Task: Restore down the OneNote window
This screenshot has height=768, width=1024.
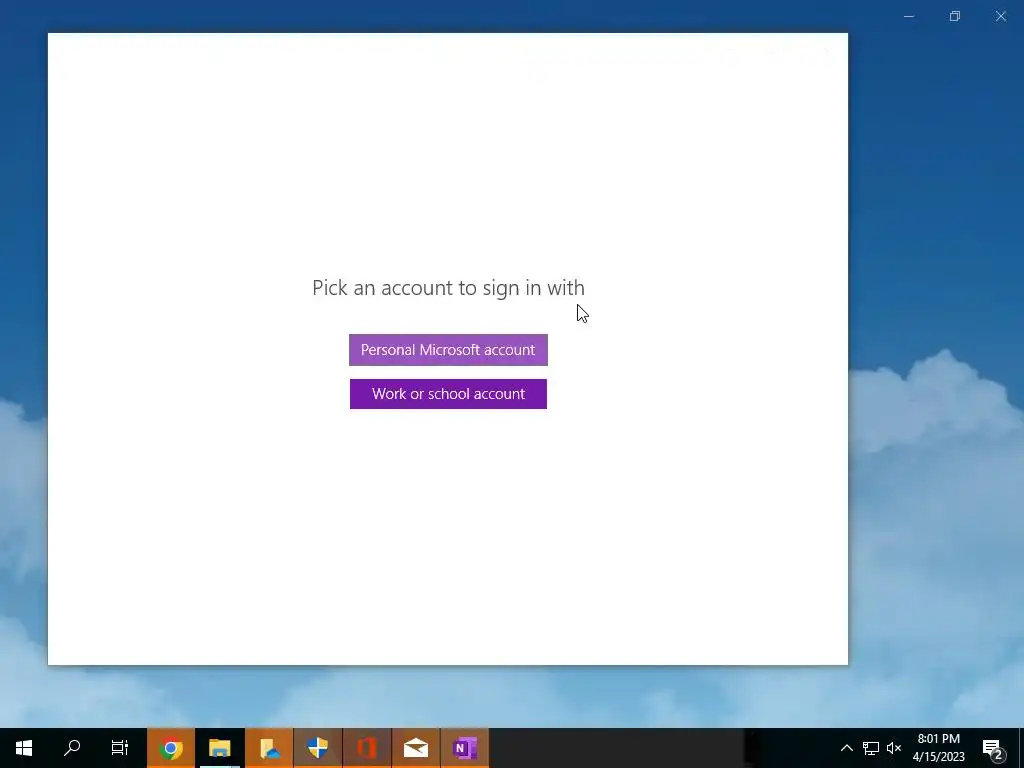Action: coord(955,16)
